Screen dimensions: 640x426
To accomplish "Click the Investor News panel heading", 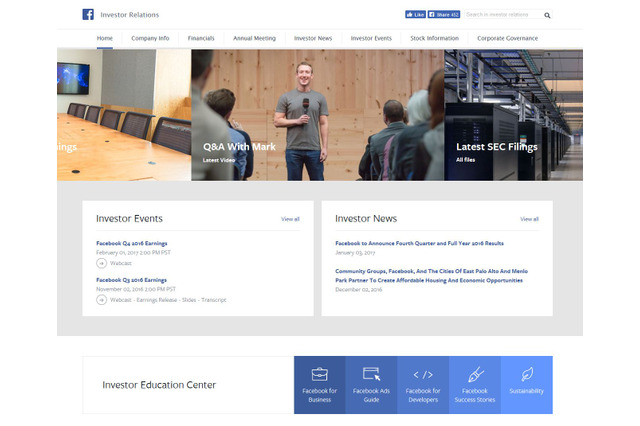I will pyautogui.click(x=366, y=219).
